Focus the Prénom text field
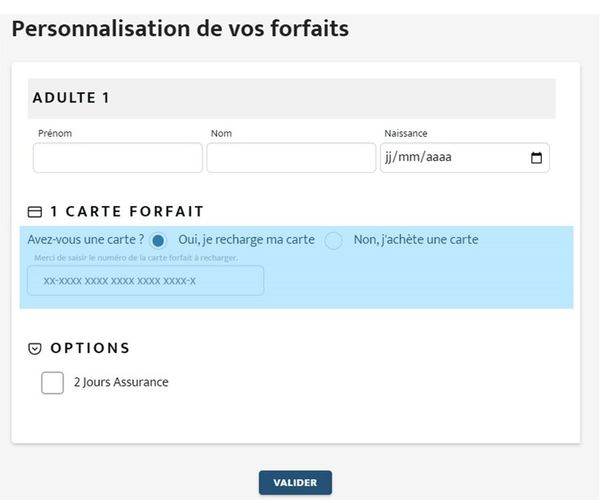 pos(117,158)
